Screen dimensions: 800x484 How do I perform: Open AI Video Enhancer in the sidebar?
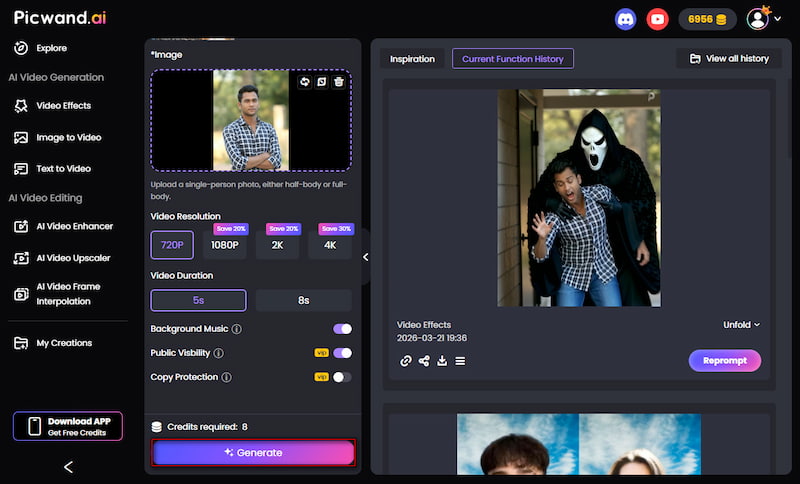pyautogui.click(x=64, y=226)
